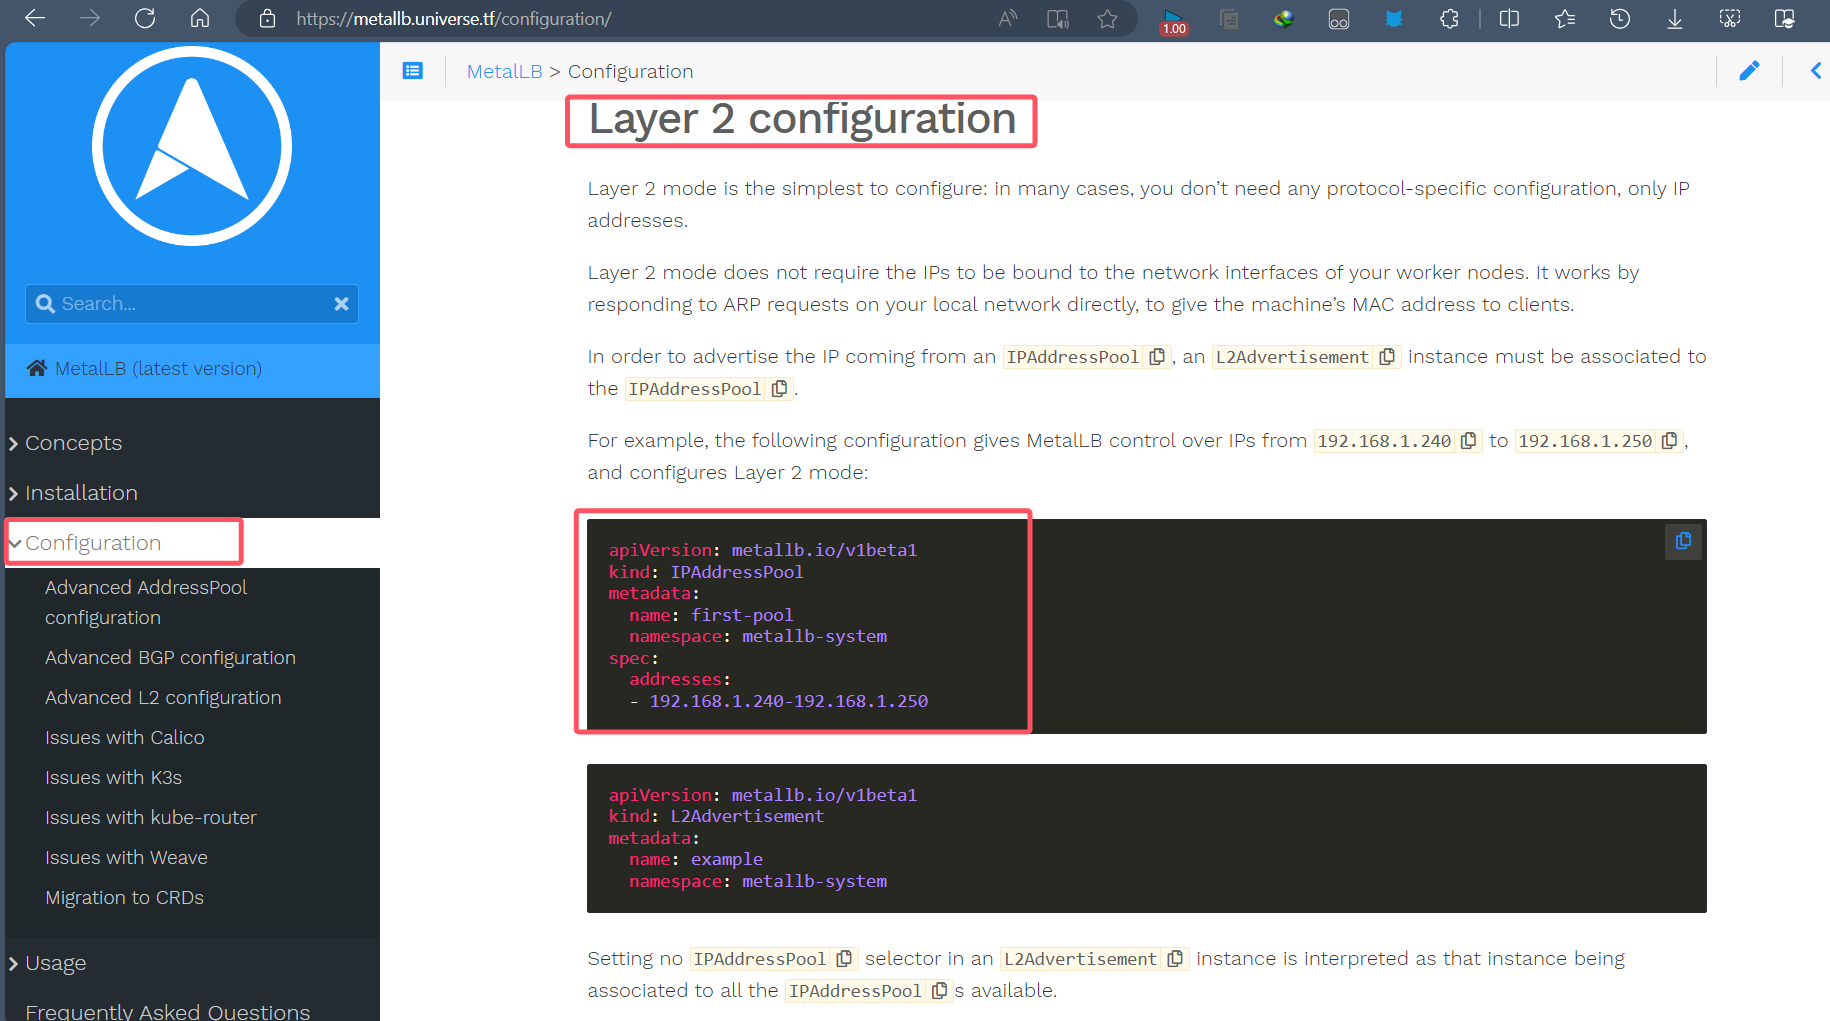1830x1021 pixels.
Task: Take a web screenshot capture
Action: [1730, 18]
